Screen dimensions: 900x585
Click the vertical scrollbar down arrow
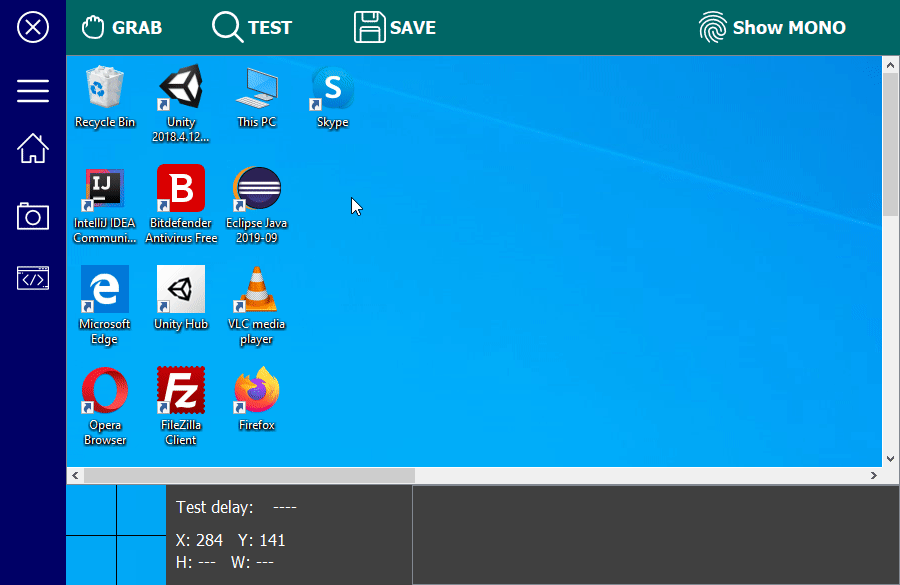coord(890,458)
